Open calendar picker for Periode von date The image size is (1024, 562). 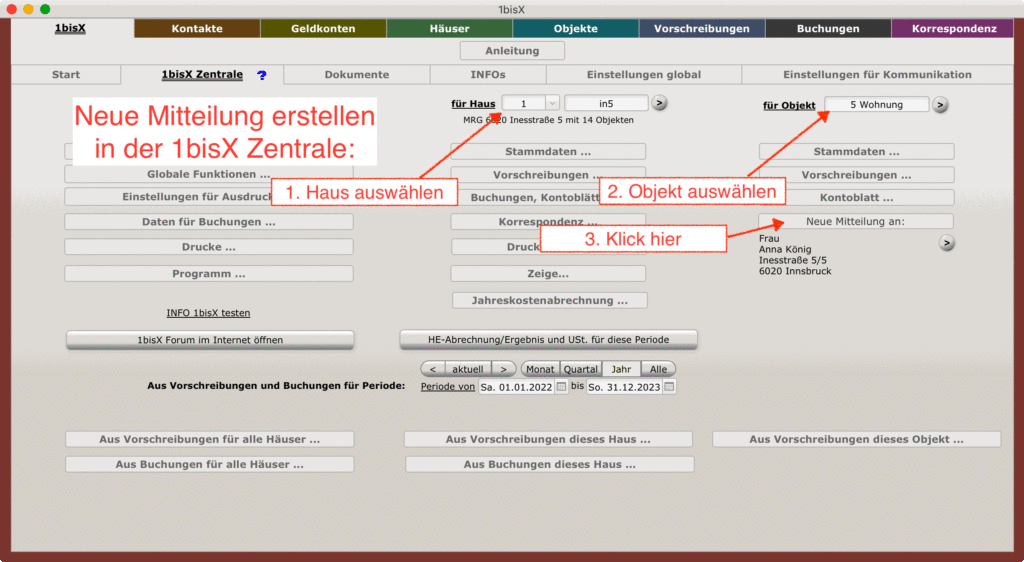pos(561,387)
